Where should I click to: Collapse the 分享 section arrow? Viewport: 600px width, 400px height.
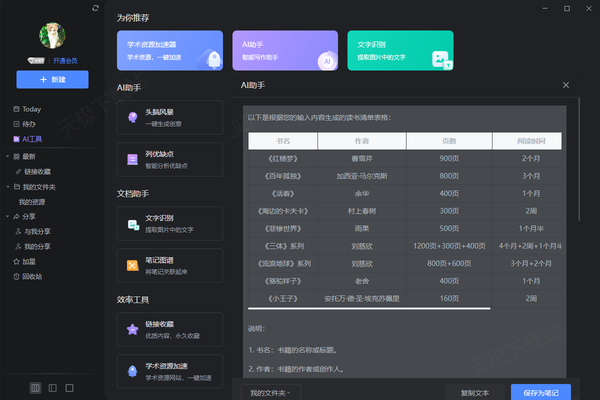tap(6, 216)
